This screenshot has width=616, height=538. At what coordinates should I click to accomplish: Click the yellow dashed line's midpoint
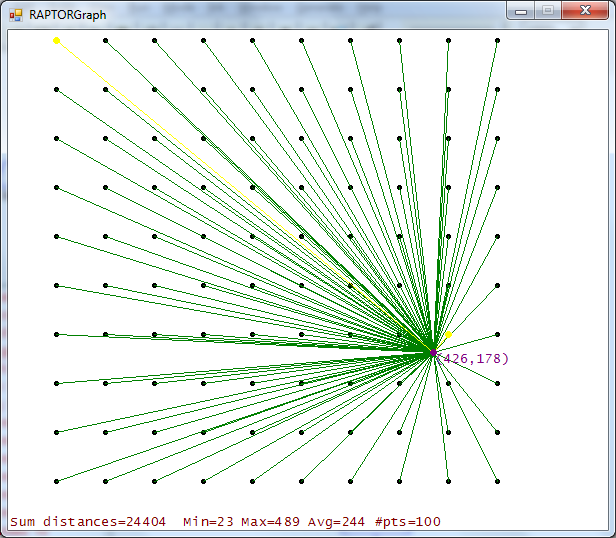pos(245,197)
